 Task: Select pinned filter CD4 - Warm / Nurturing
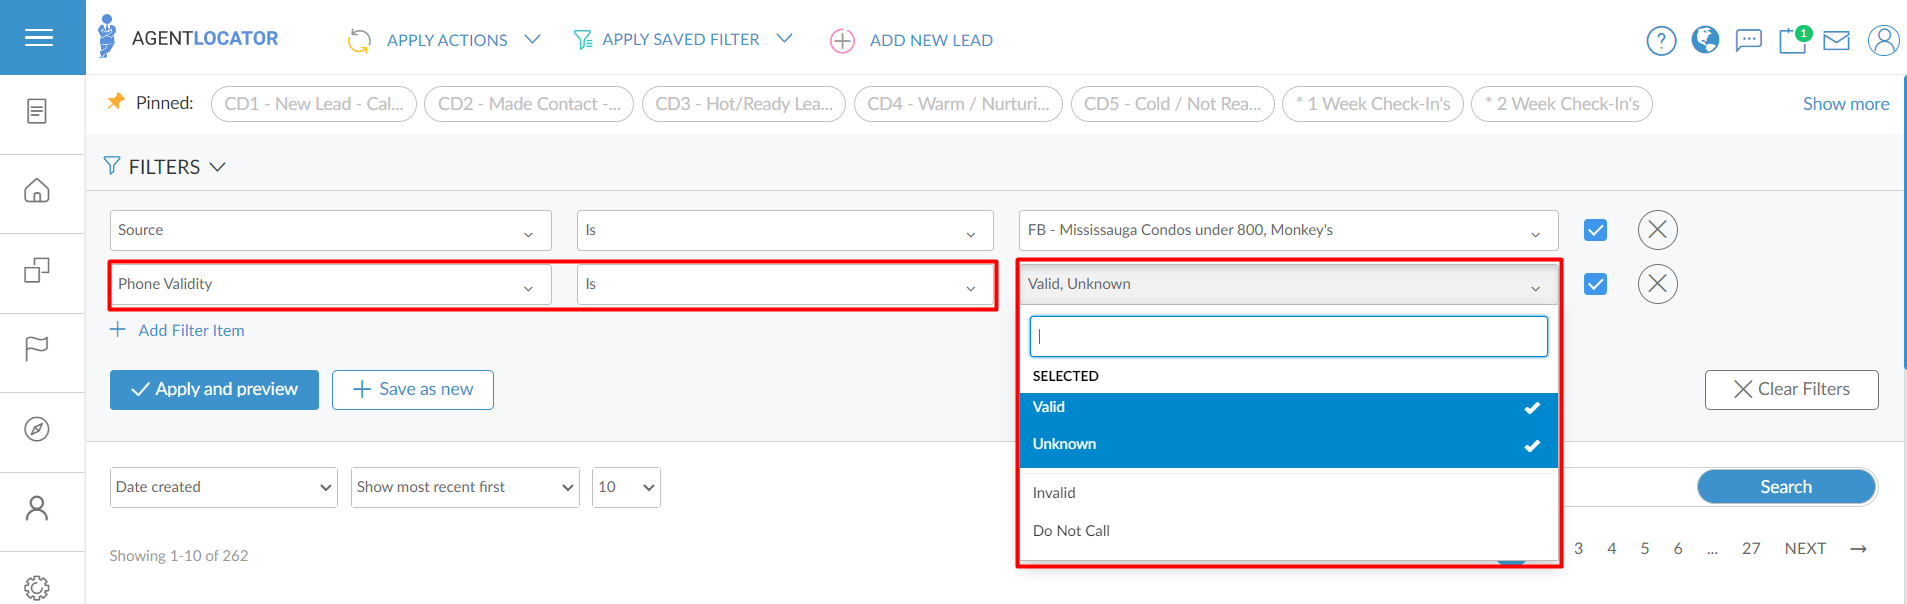(958, 104)
